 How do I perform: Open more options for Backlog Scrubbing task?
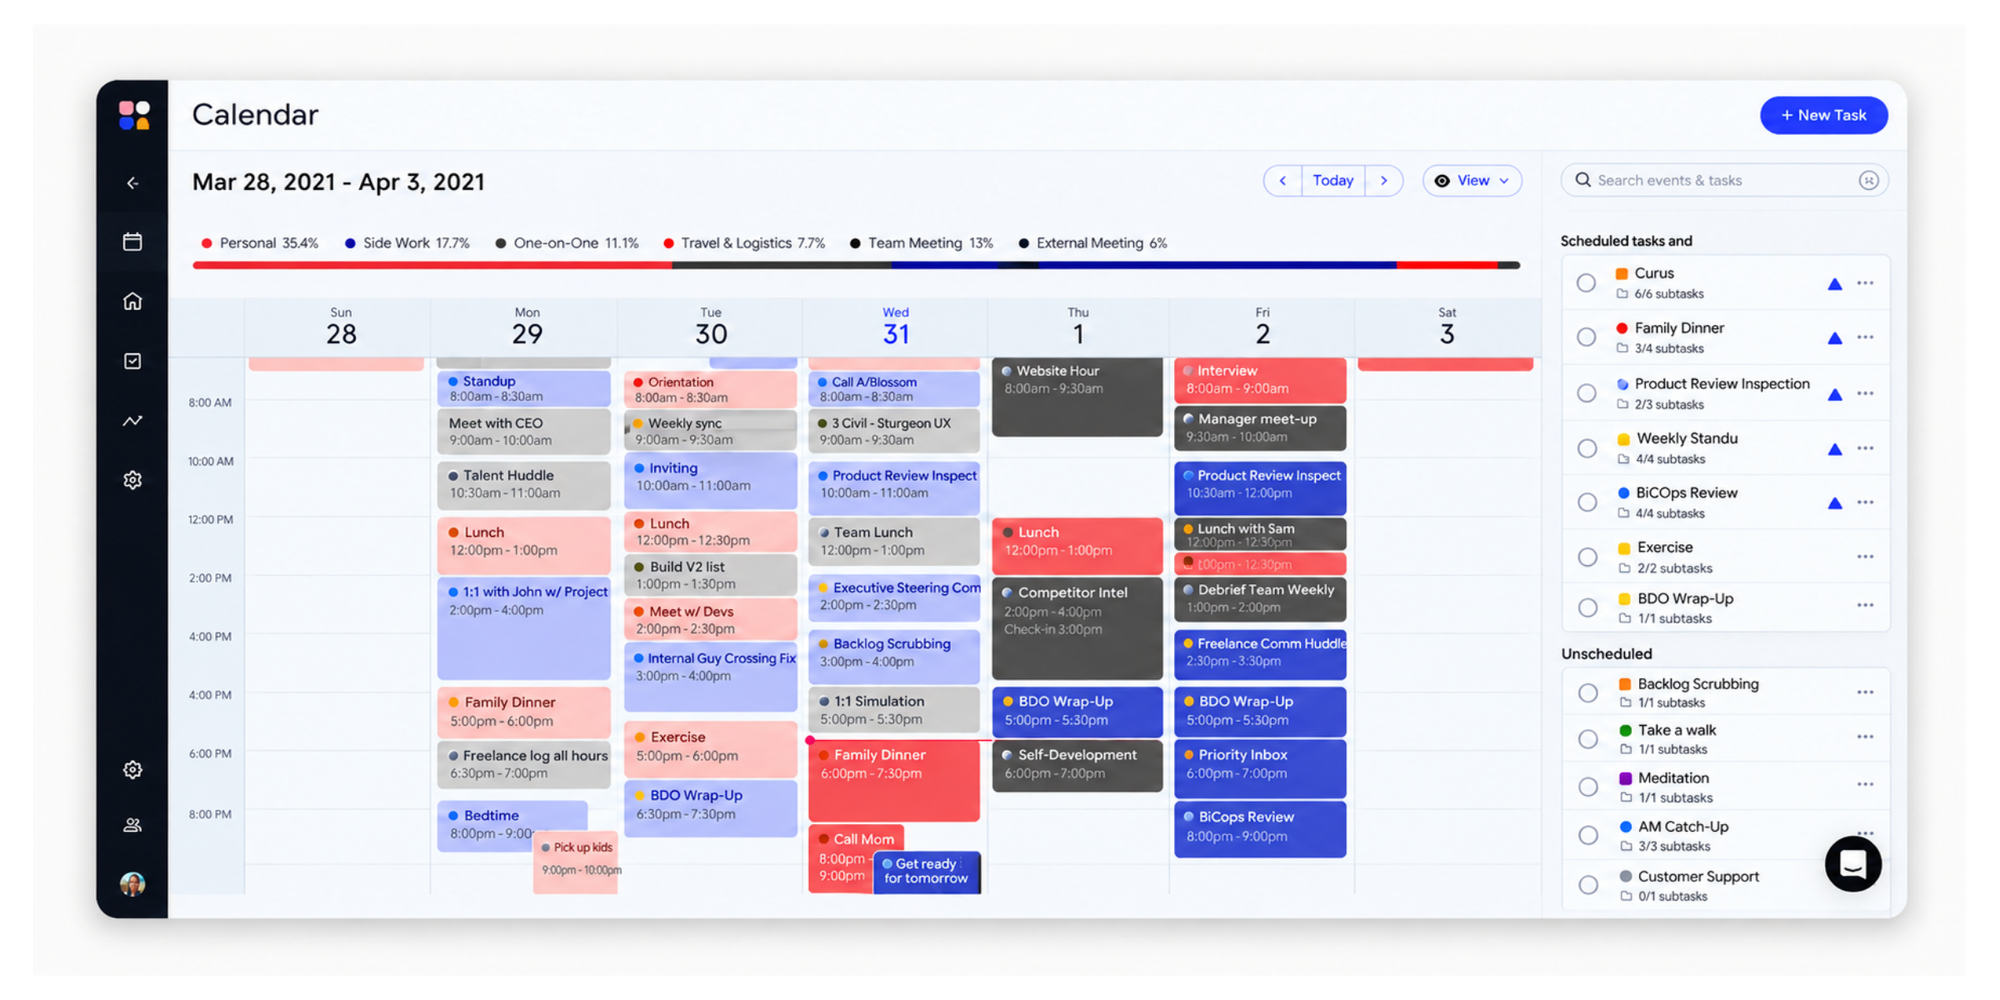(x=1865, y=692)
